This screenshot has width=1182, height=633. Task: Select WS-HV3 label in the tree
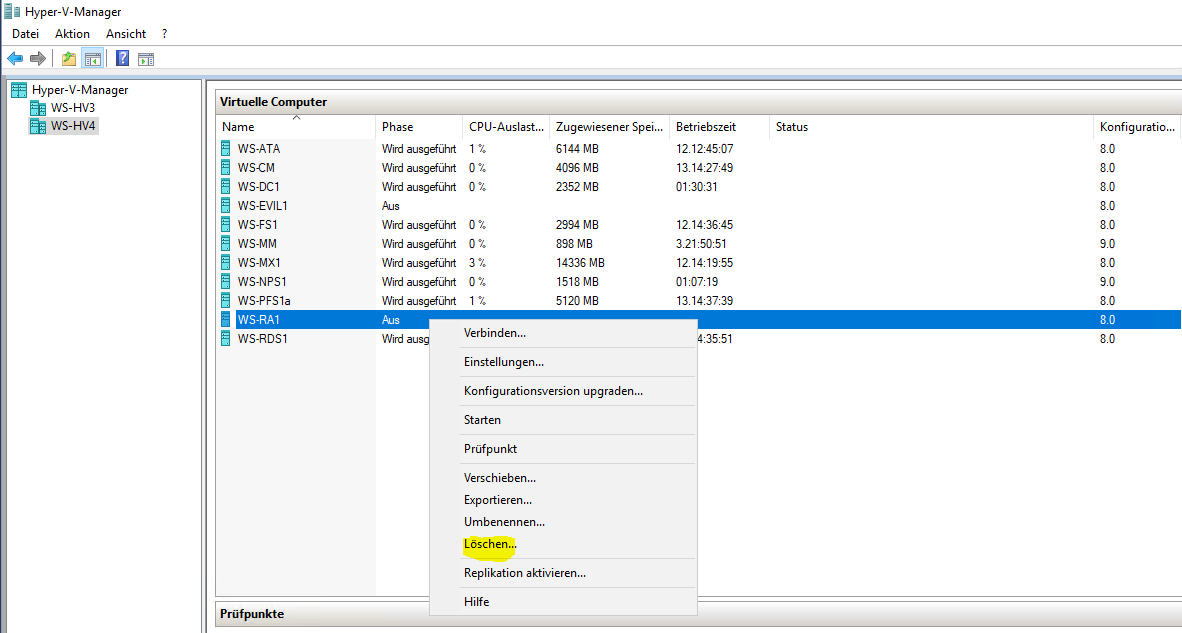click(x=72, y=108)
